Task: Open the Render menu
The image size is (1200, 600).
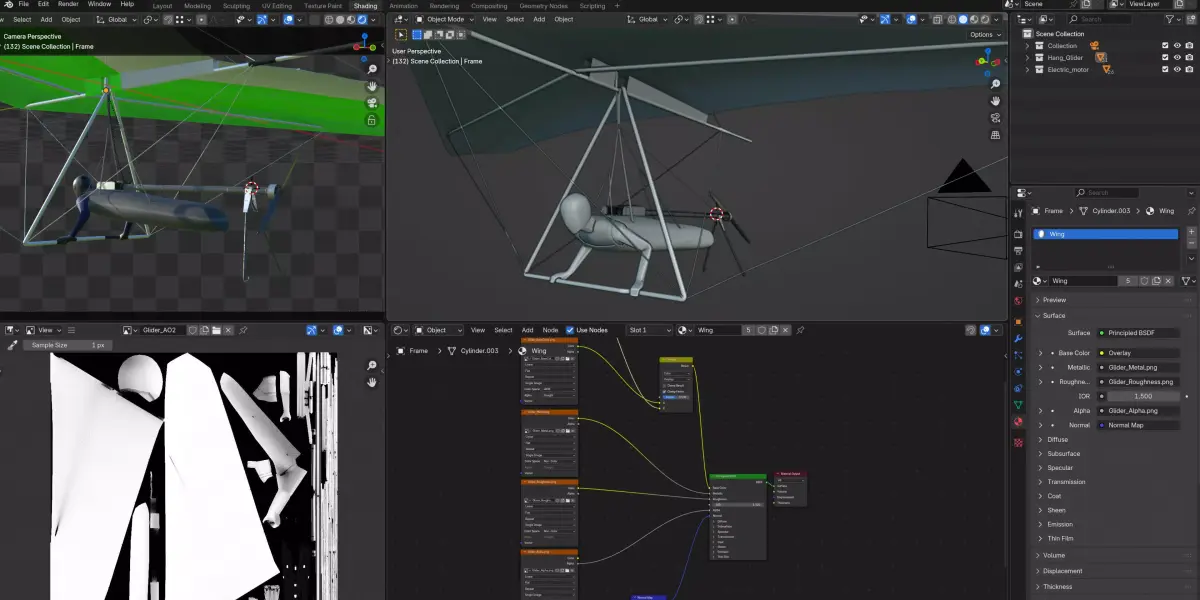Action: pyautogui.click(x=68, y=4)
